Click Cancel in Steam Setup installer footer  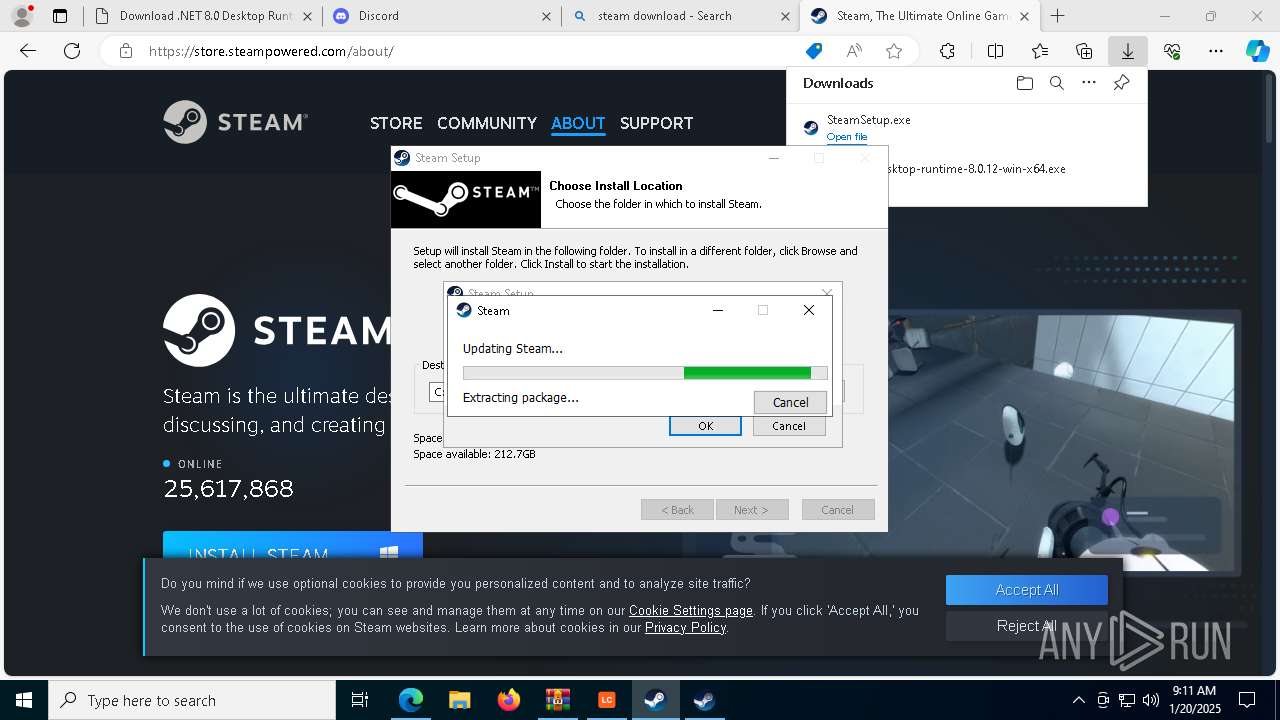click(x=838, y=510)
